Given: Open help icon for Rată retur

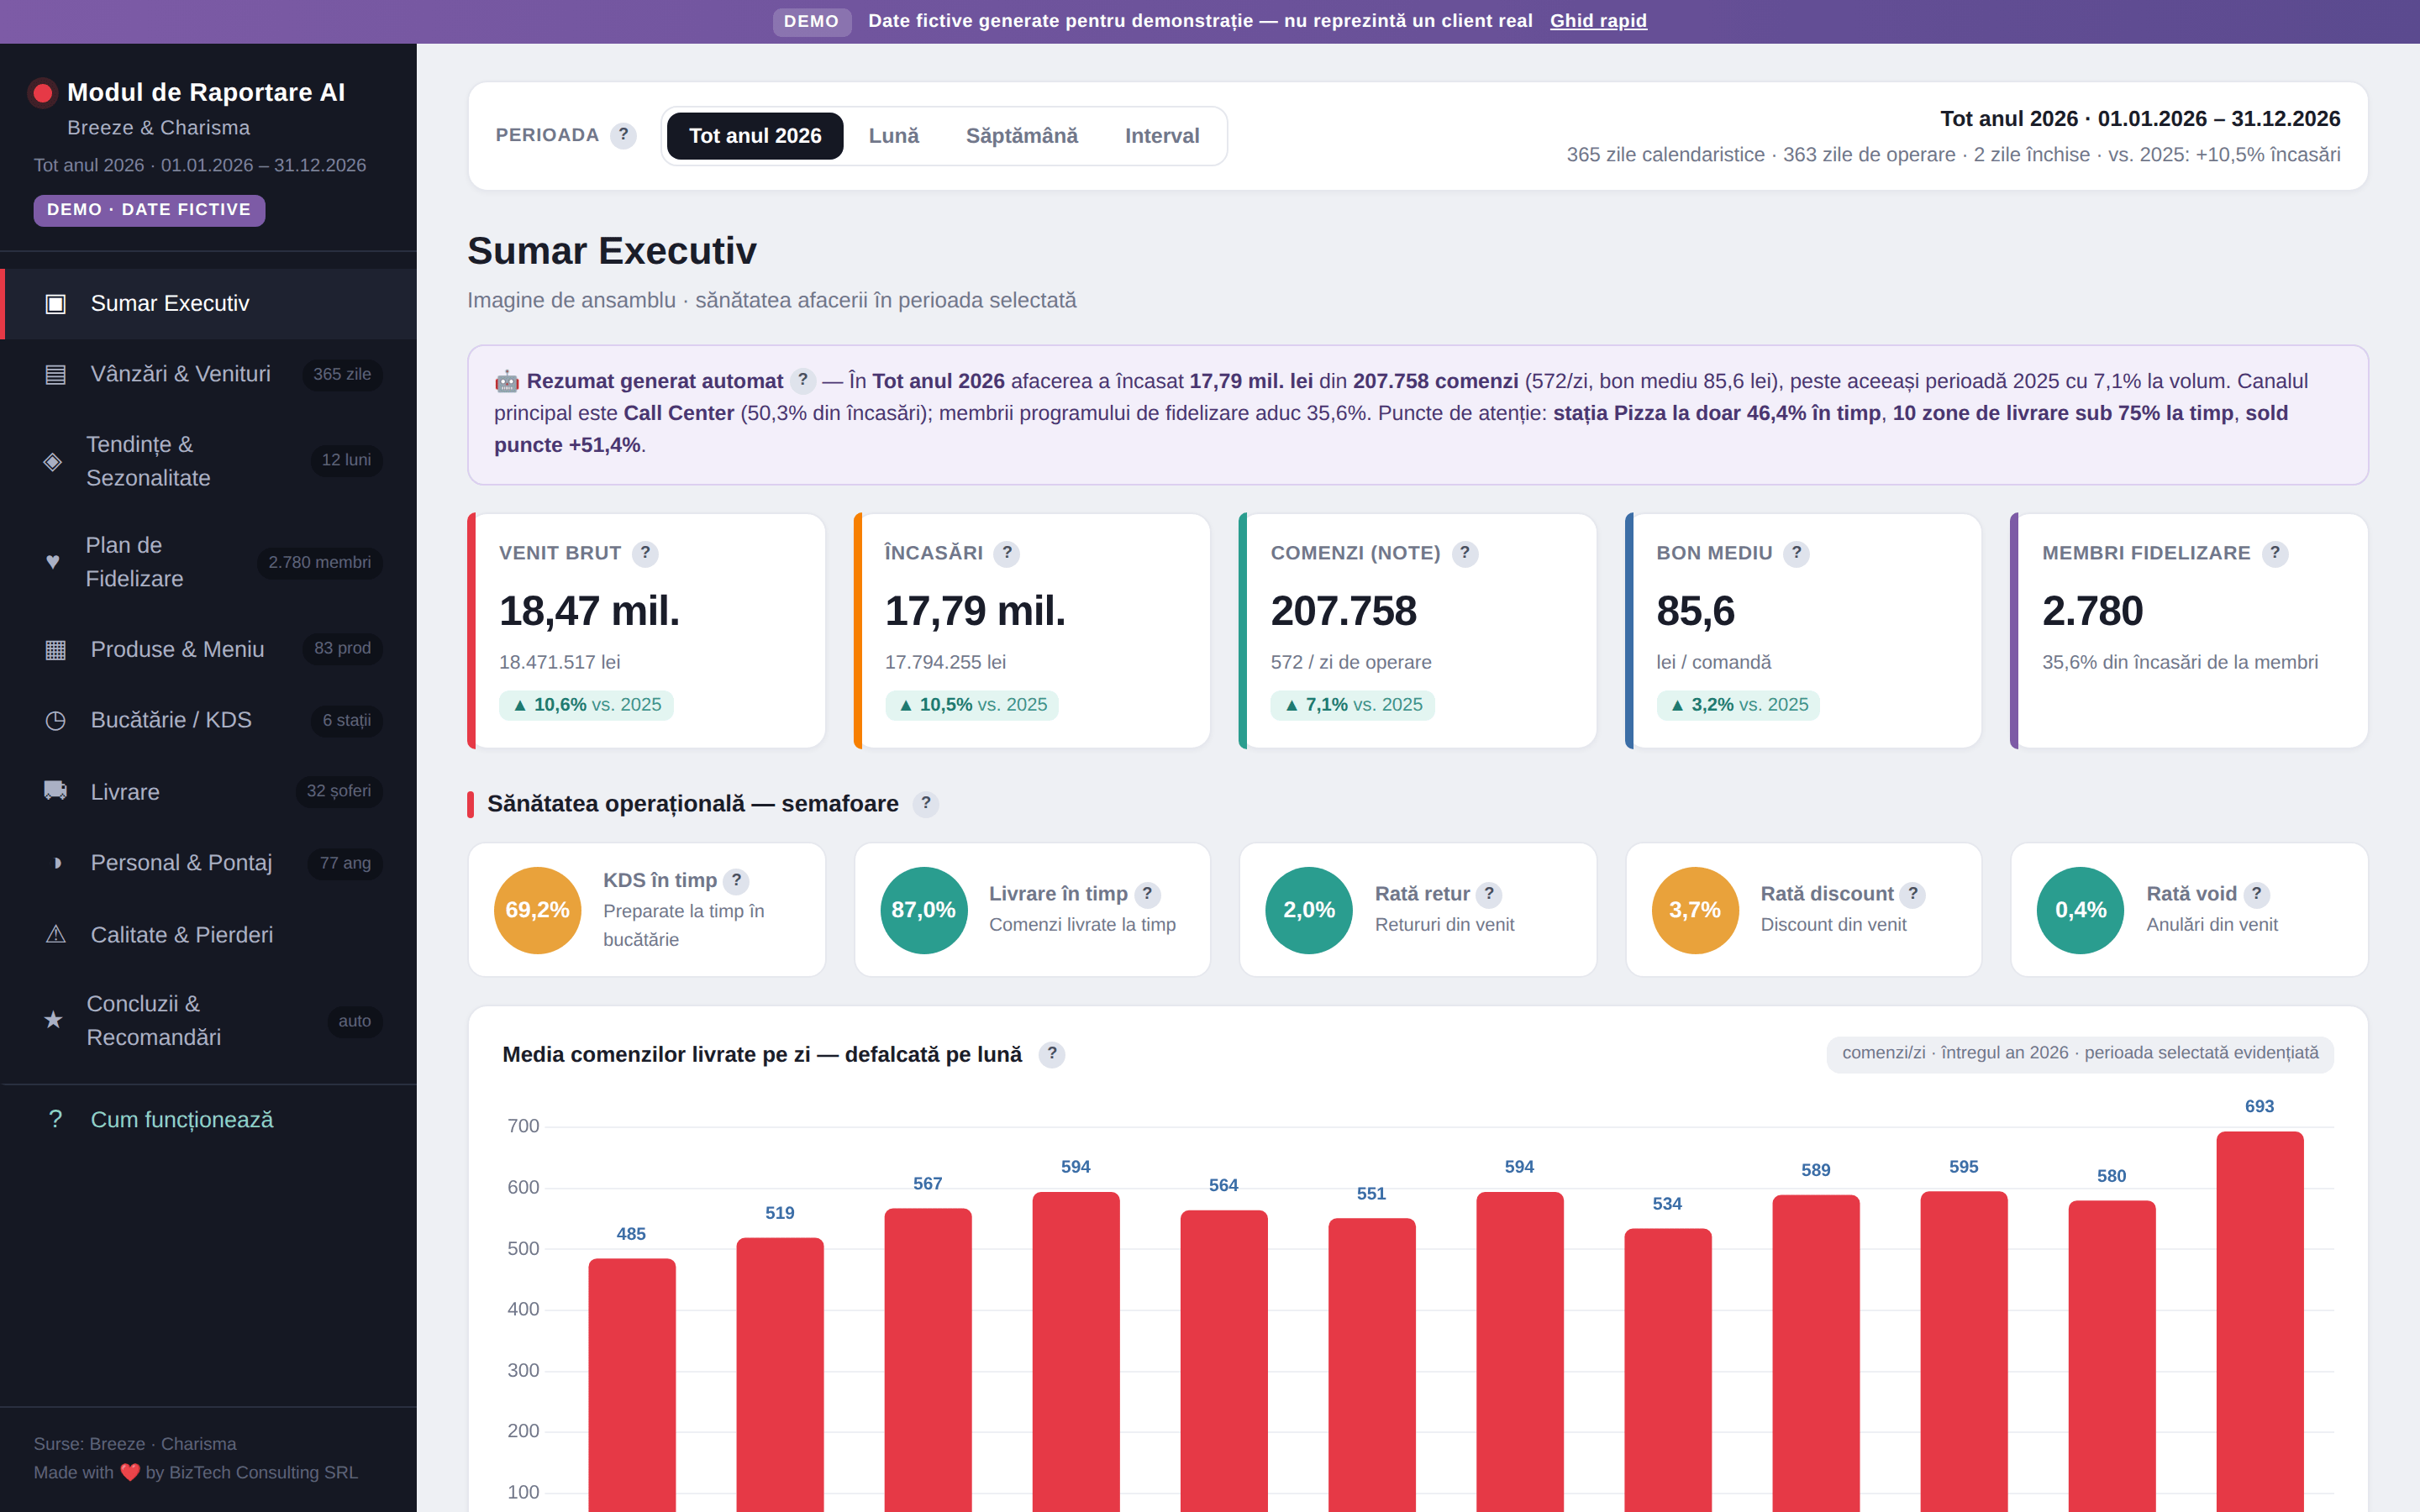Looking at the screenshot, I should (1489, 894).
